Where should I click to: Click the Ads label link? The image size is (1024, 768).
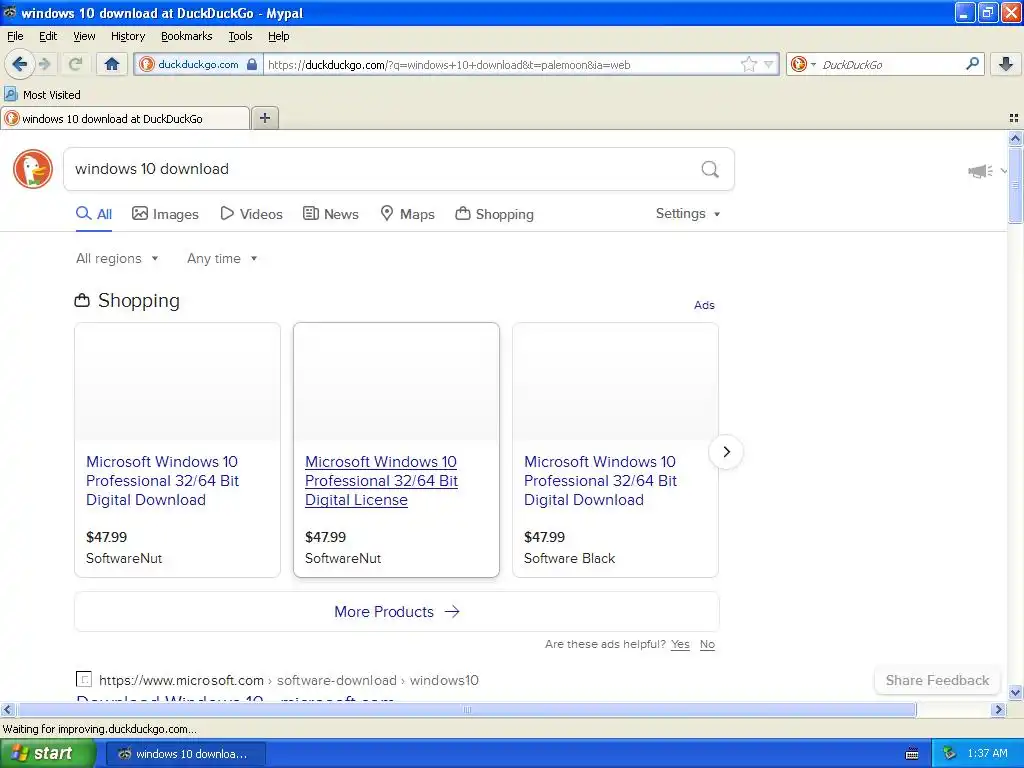pos(704,305)
